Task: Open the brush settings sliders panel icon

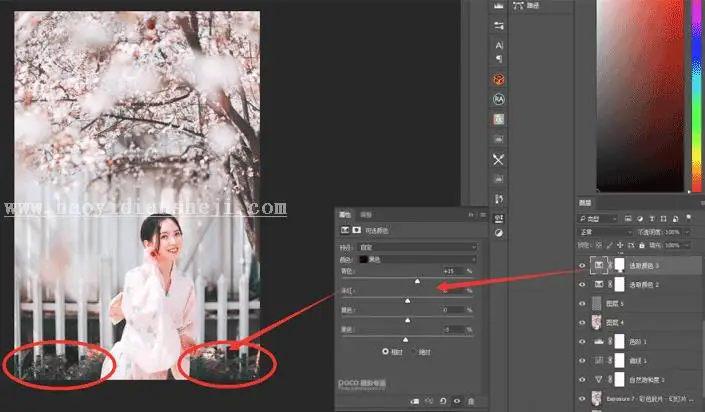Action: [499, 26]
